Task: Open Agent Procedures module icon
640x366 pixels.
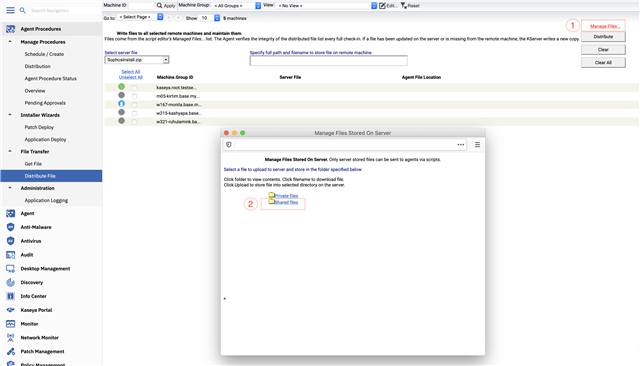Action: pyautogui.click(x=11, y=29)
